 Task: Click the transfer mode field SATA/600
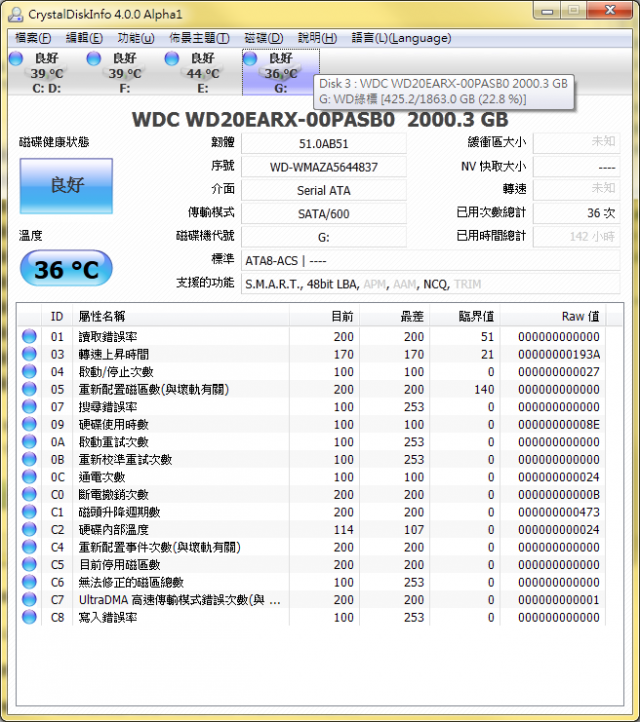(x=324, y=214)
